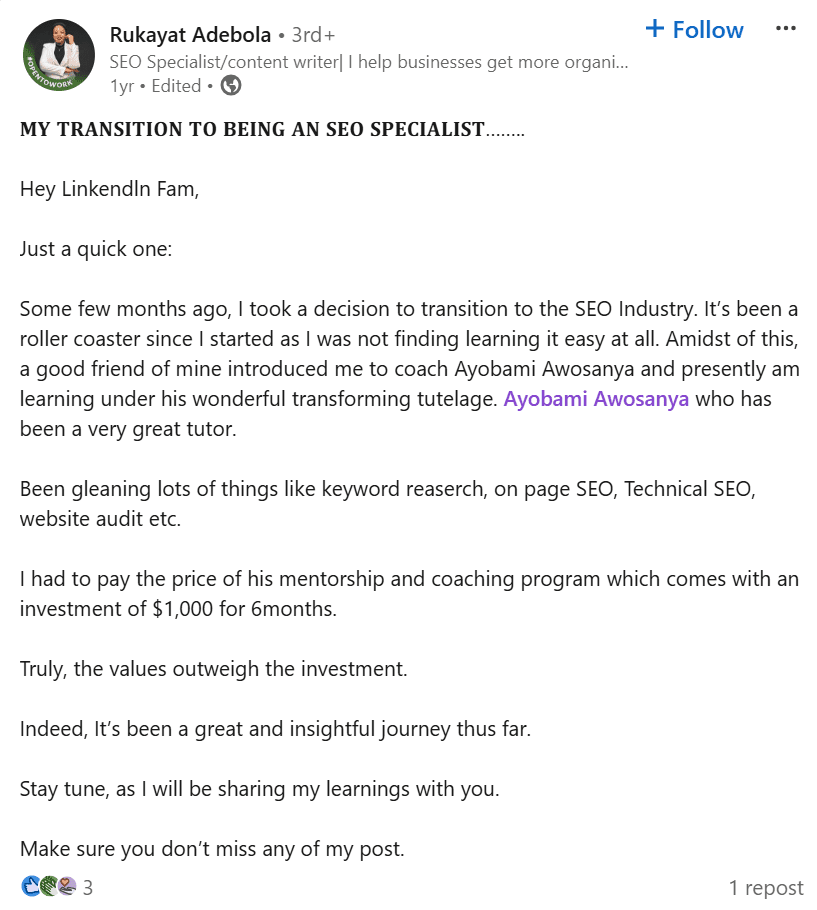Image resolution: width=817 pixels, height=910 pixels.
Task: Click the 3rd+ connection degree label
Action: point(314,35)
